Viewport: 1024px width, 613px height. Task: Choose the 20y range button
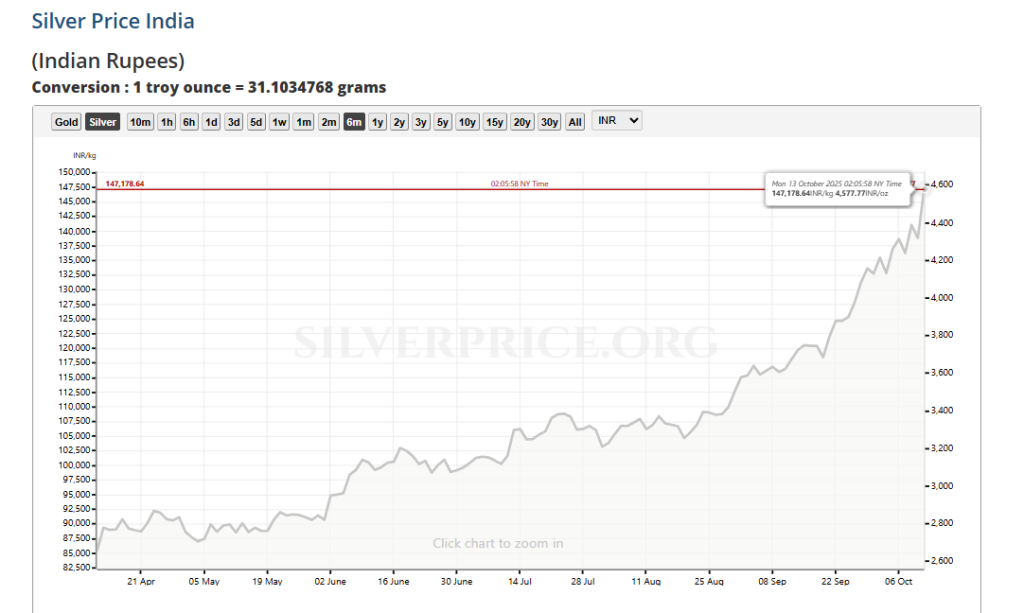point(522,122)
